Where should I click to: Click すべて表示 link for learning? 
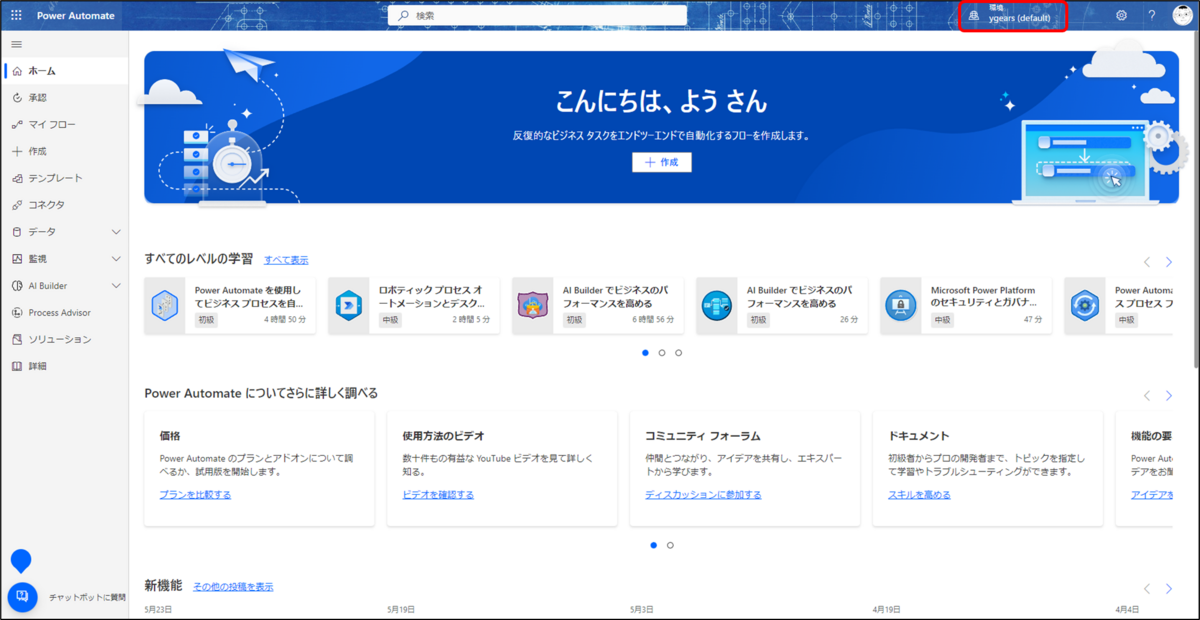[x=286, y=260]
